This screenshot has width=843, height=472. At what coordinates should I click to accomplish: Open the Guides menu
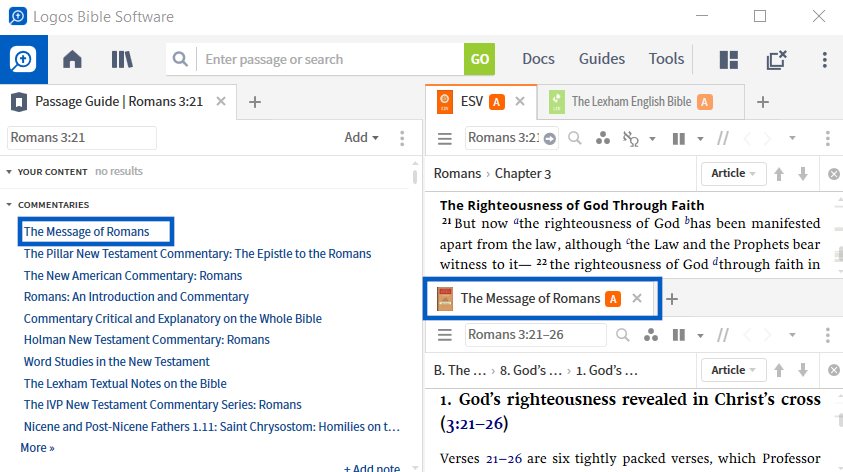(x=602, y=59)
